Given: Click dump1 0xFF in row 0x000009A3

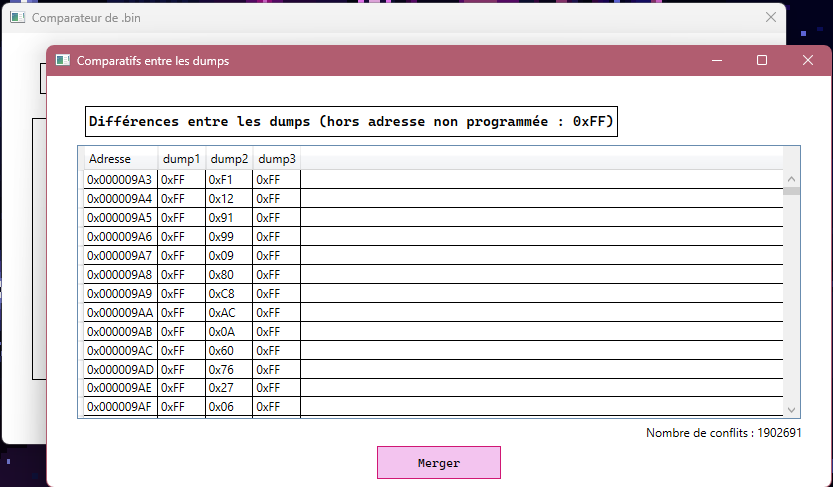Looking at the screenshot, I should tap(173, 180).
